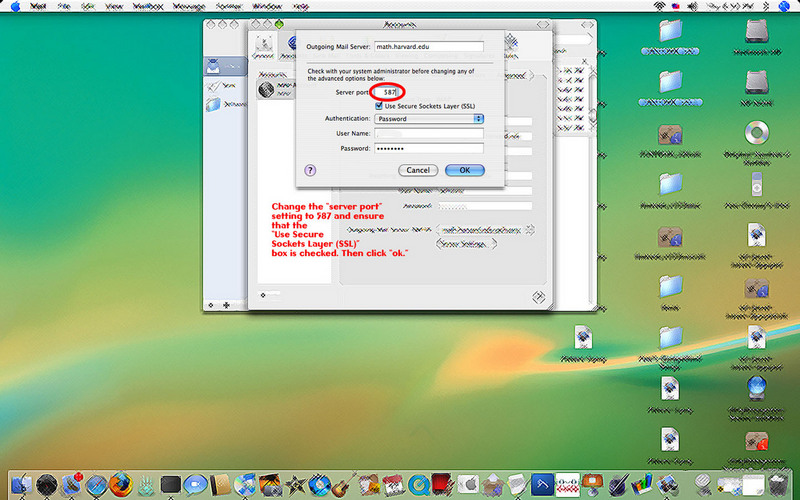Screen dimensions: 800x500
Task: Open the Apple menu
Action: coord(15,6)
